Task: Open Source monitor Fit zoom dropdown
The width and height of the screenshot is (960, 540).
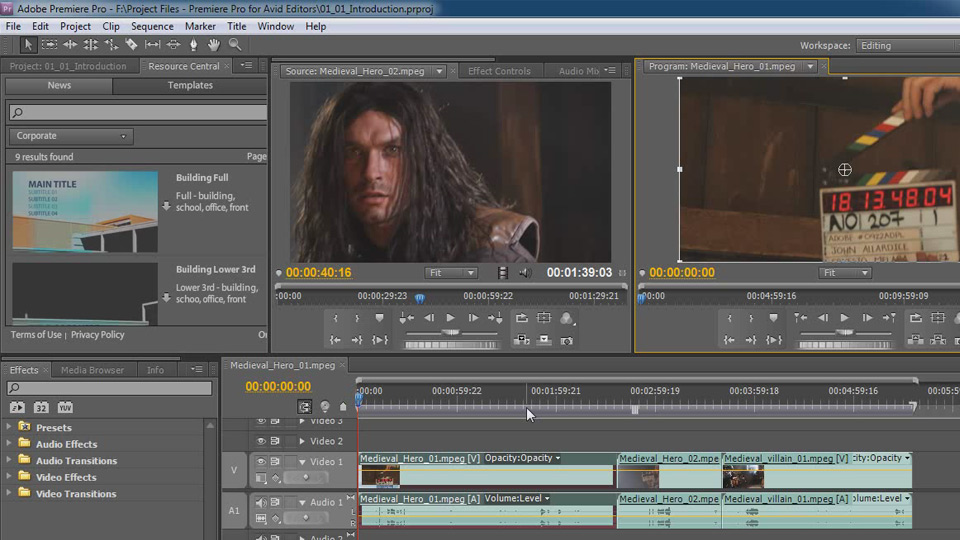Action: (451, 273)
